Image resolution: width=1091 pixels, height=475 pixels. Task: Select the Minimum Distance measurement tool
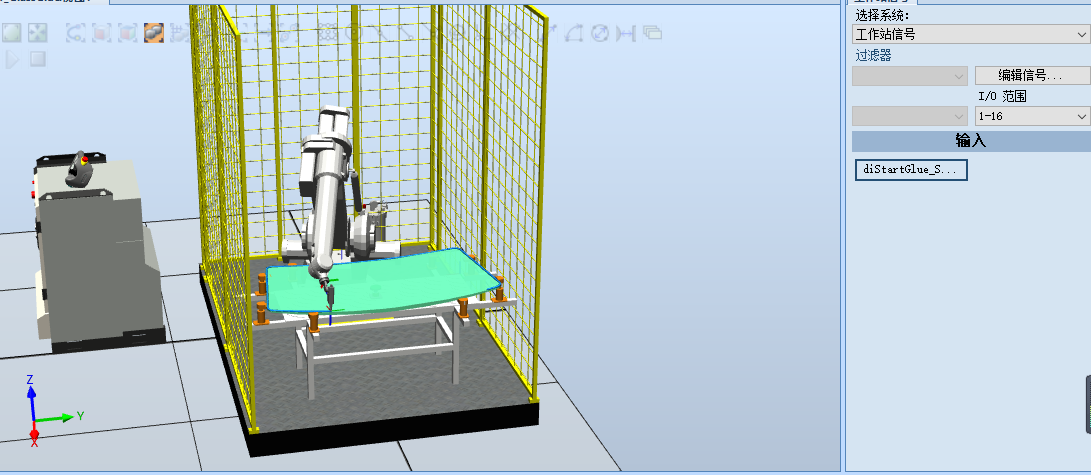click(x=626, y=33)
